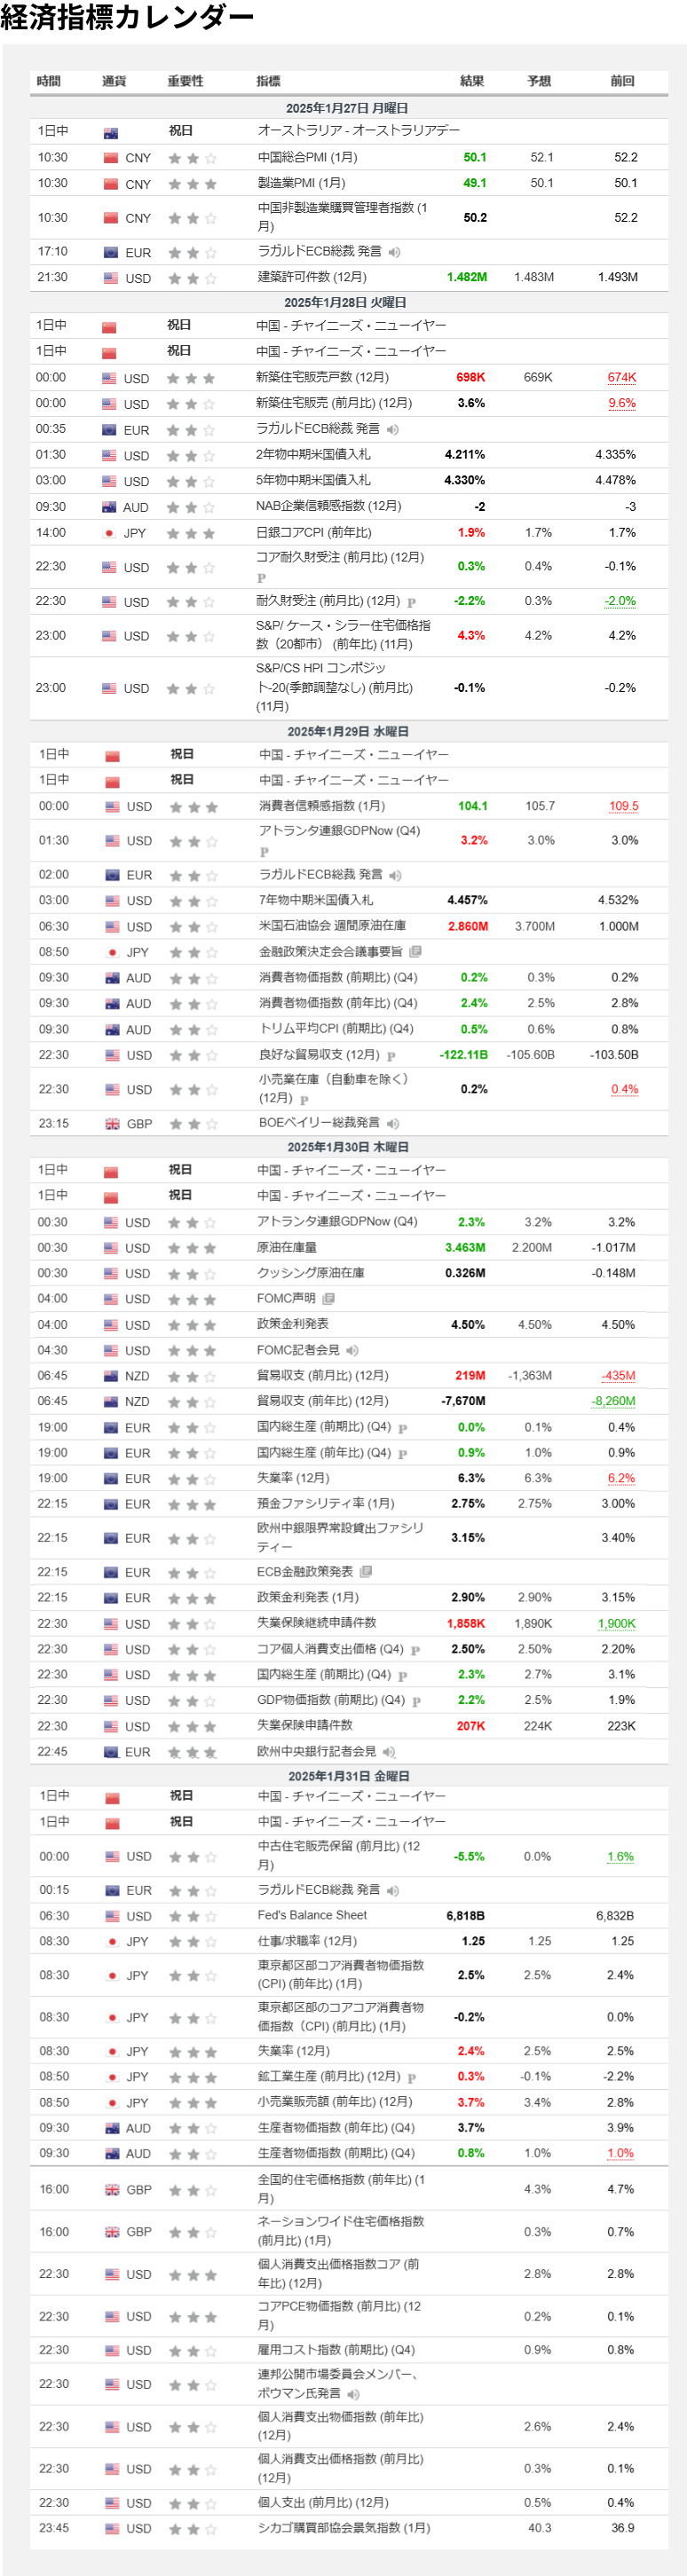
Task: Open document icon beside 金融政策決定会合議事要旨
Action: (415, 952)
